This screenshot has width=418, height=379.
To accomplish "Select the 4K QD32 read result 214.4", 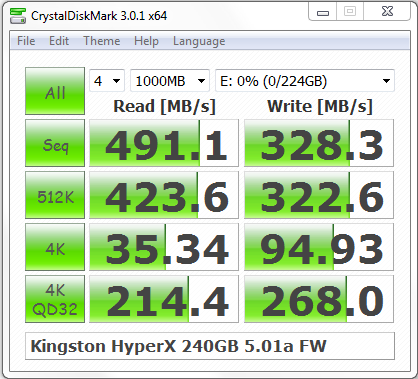I will click(164, 299).
